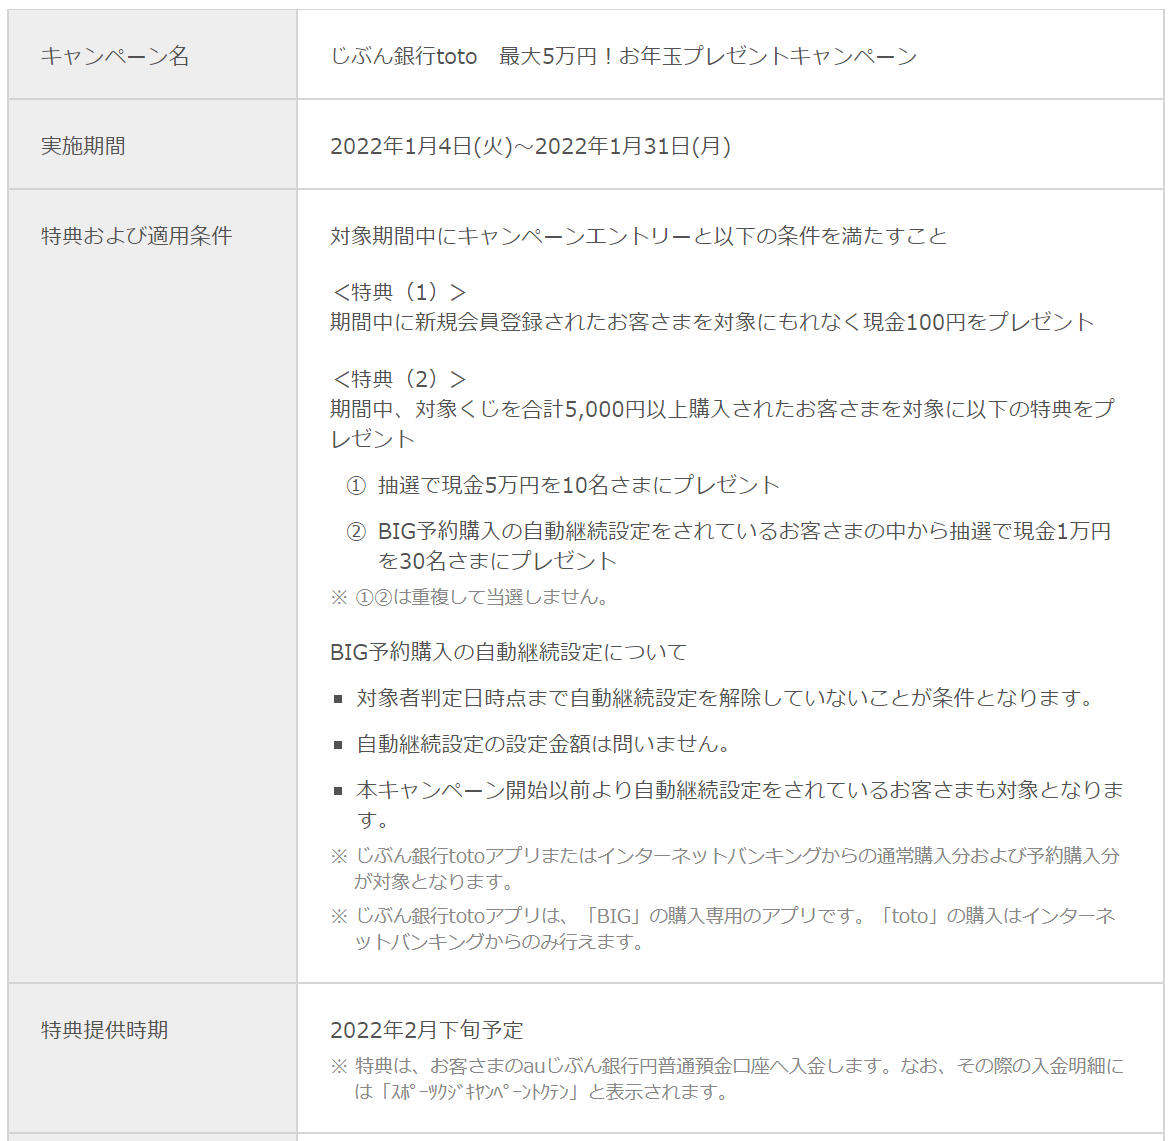Click the bullet '自動継続設定の設定金額は問いません。'
This screenshot has height=1141, width=1171.
(x=532, y=744)
